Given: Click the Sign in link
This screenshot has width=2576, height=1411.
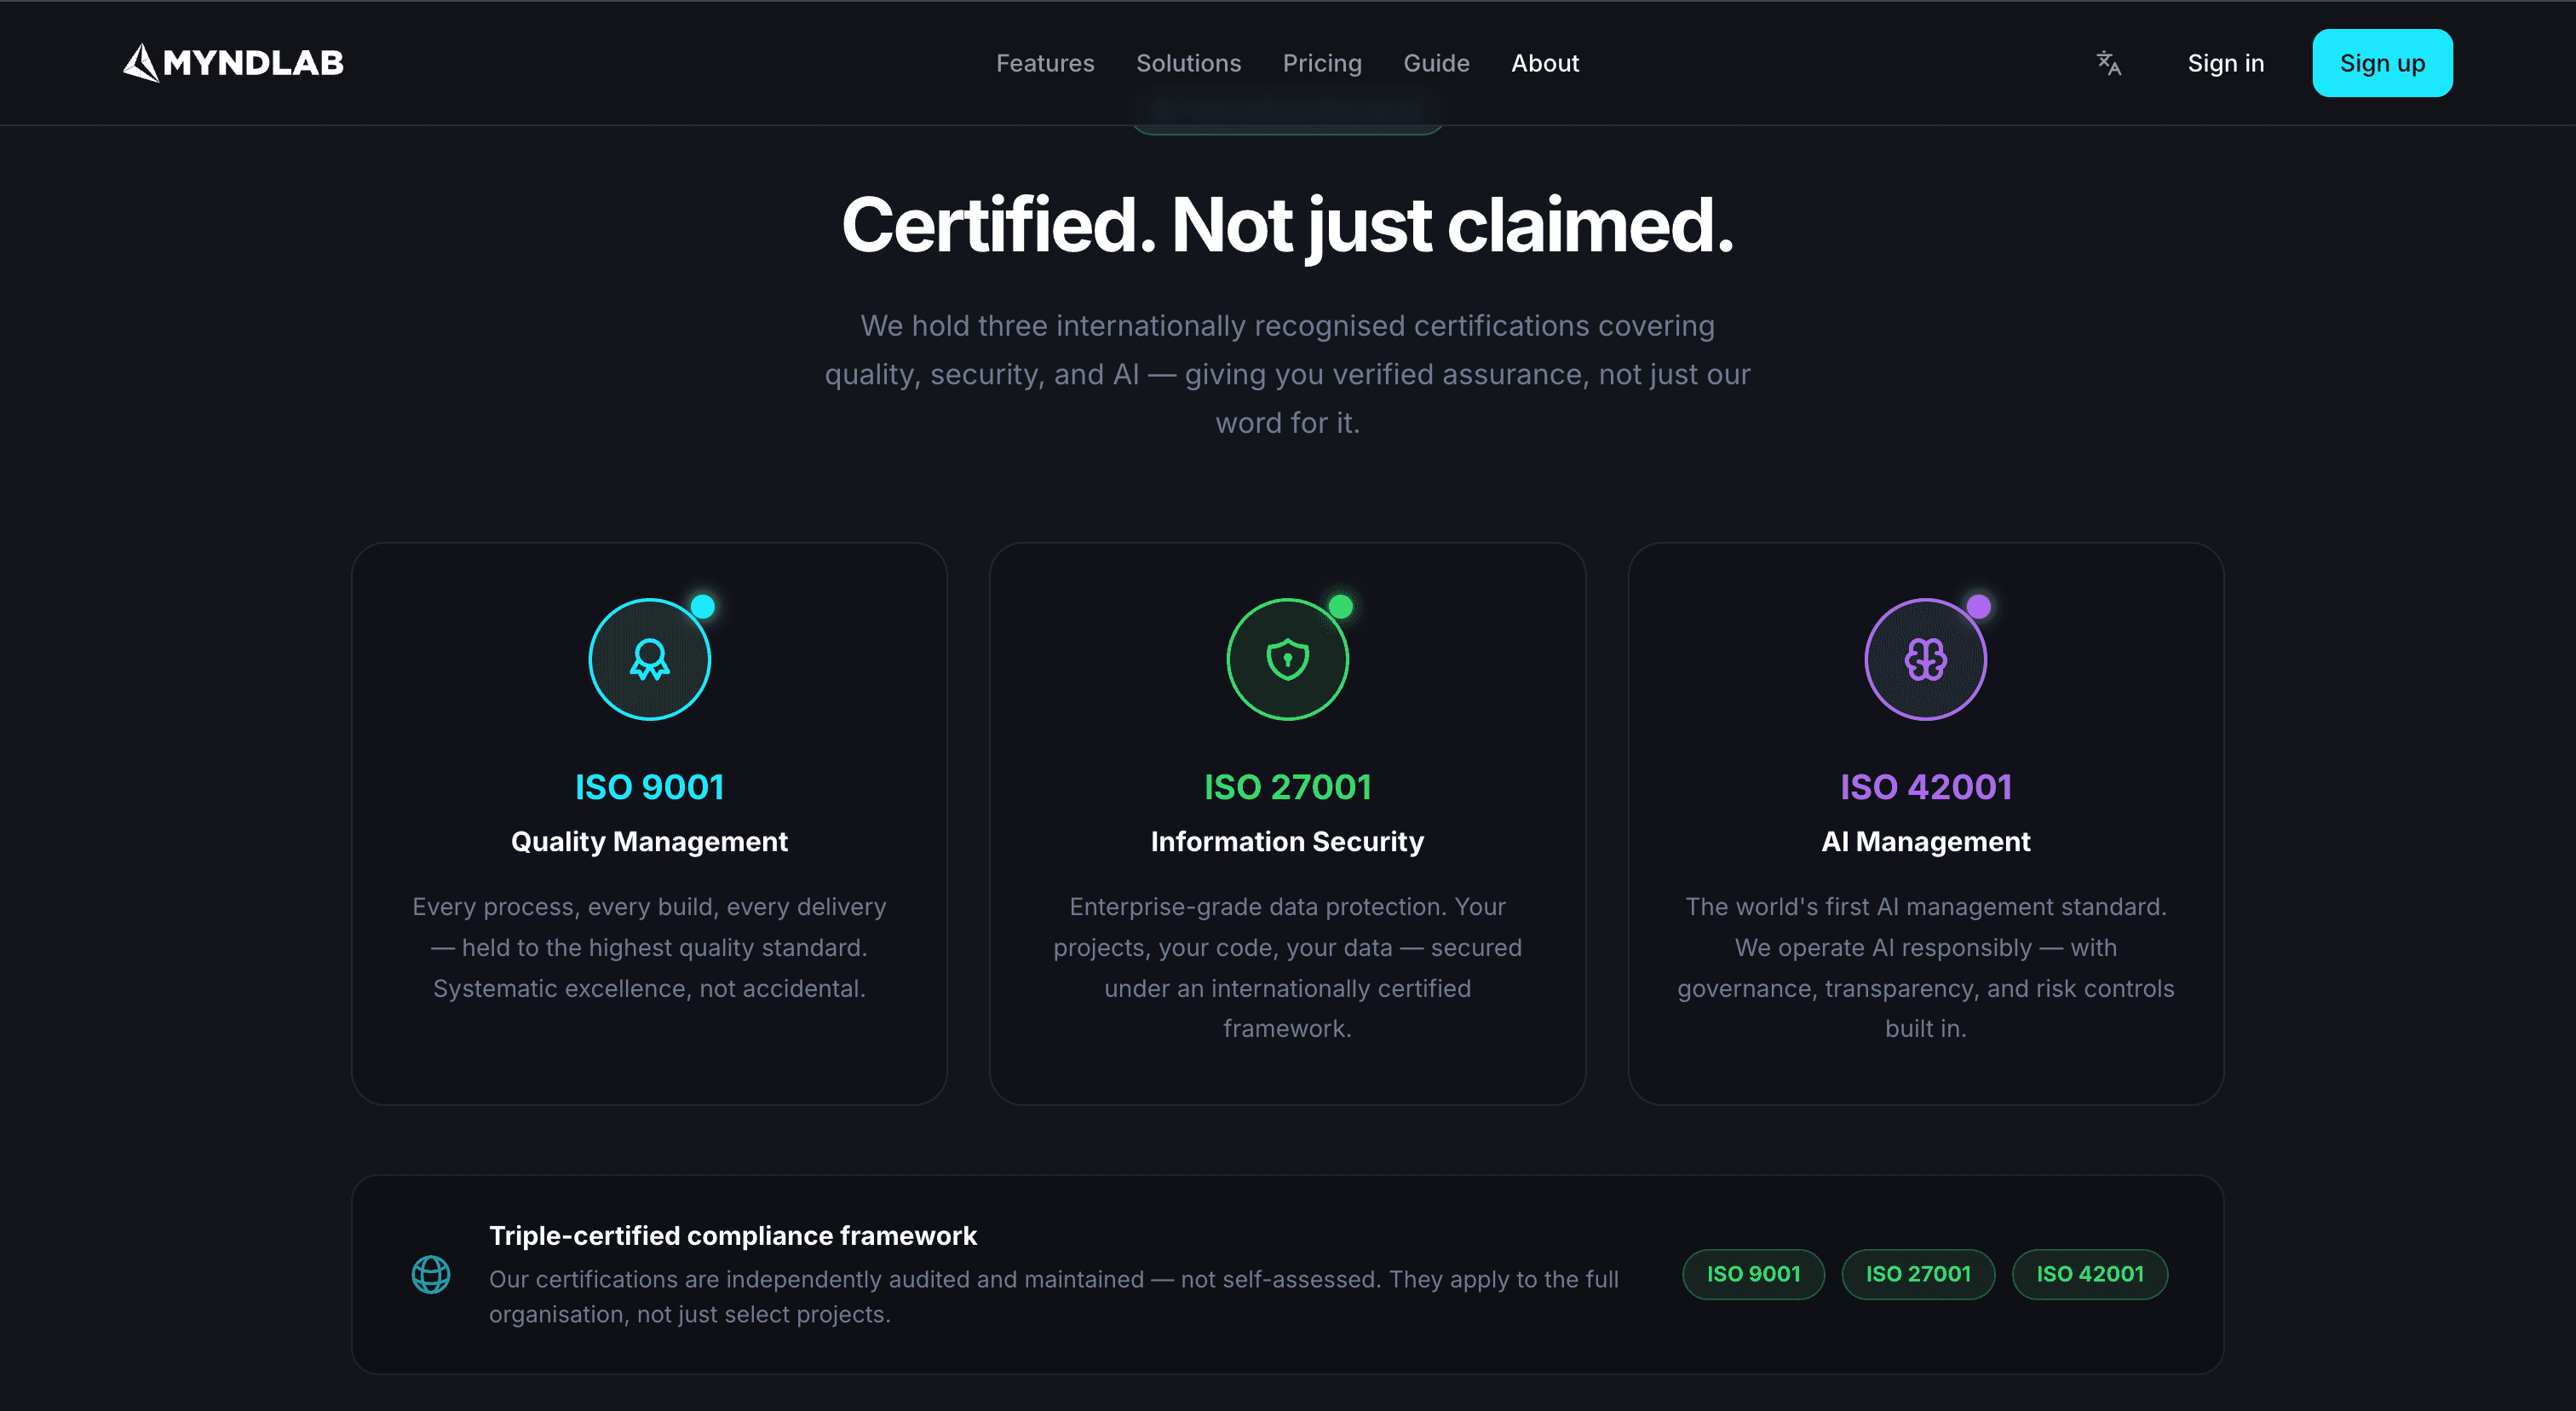Looking at the screenshot, I should tap(2225, 62).
